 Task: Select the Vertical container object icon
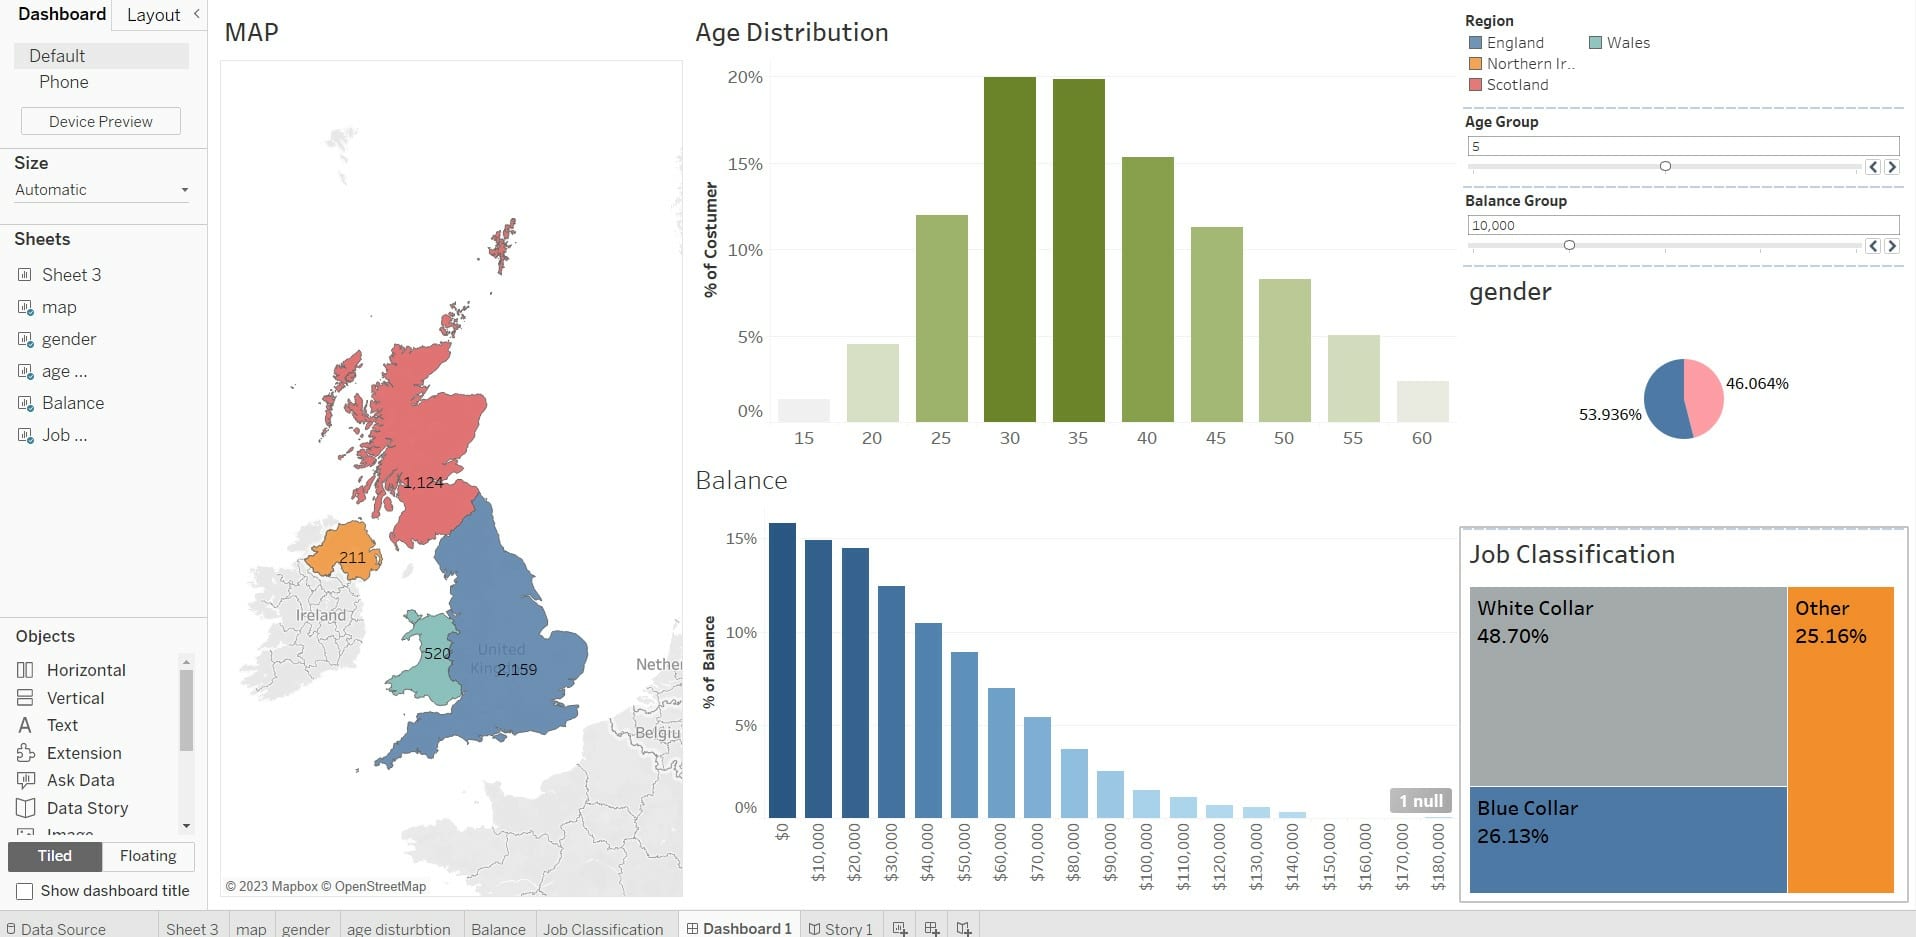(x=26, y=698)
